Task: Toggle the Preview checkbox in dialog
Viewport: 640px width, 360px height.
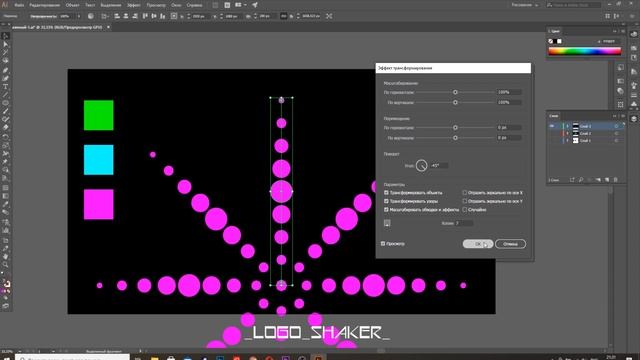Action: pos(383,244)
